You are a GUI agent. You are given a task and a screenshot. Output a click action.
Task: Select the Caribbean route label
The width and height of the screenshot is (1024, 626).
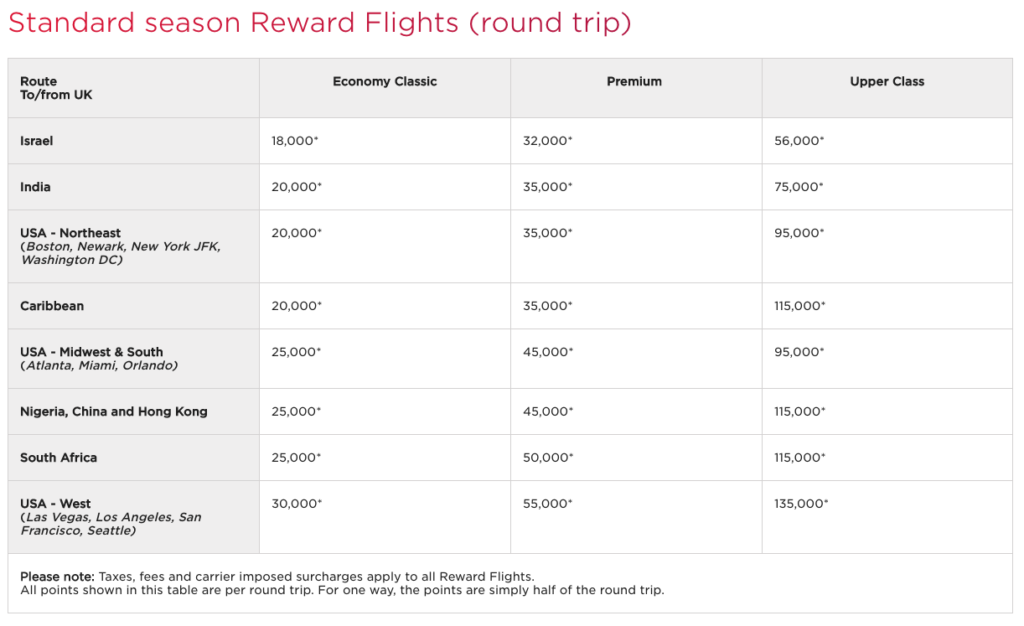pyautogui.click(x=52, y=306)
